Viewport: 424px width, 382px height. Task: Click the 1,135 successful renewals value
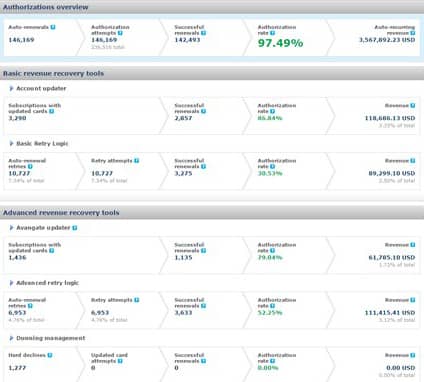[183, 257]
